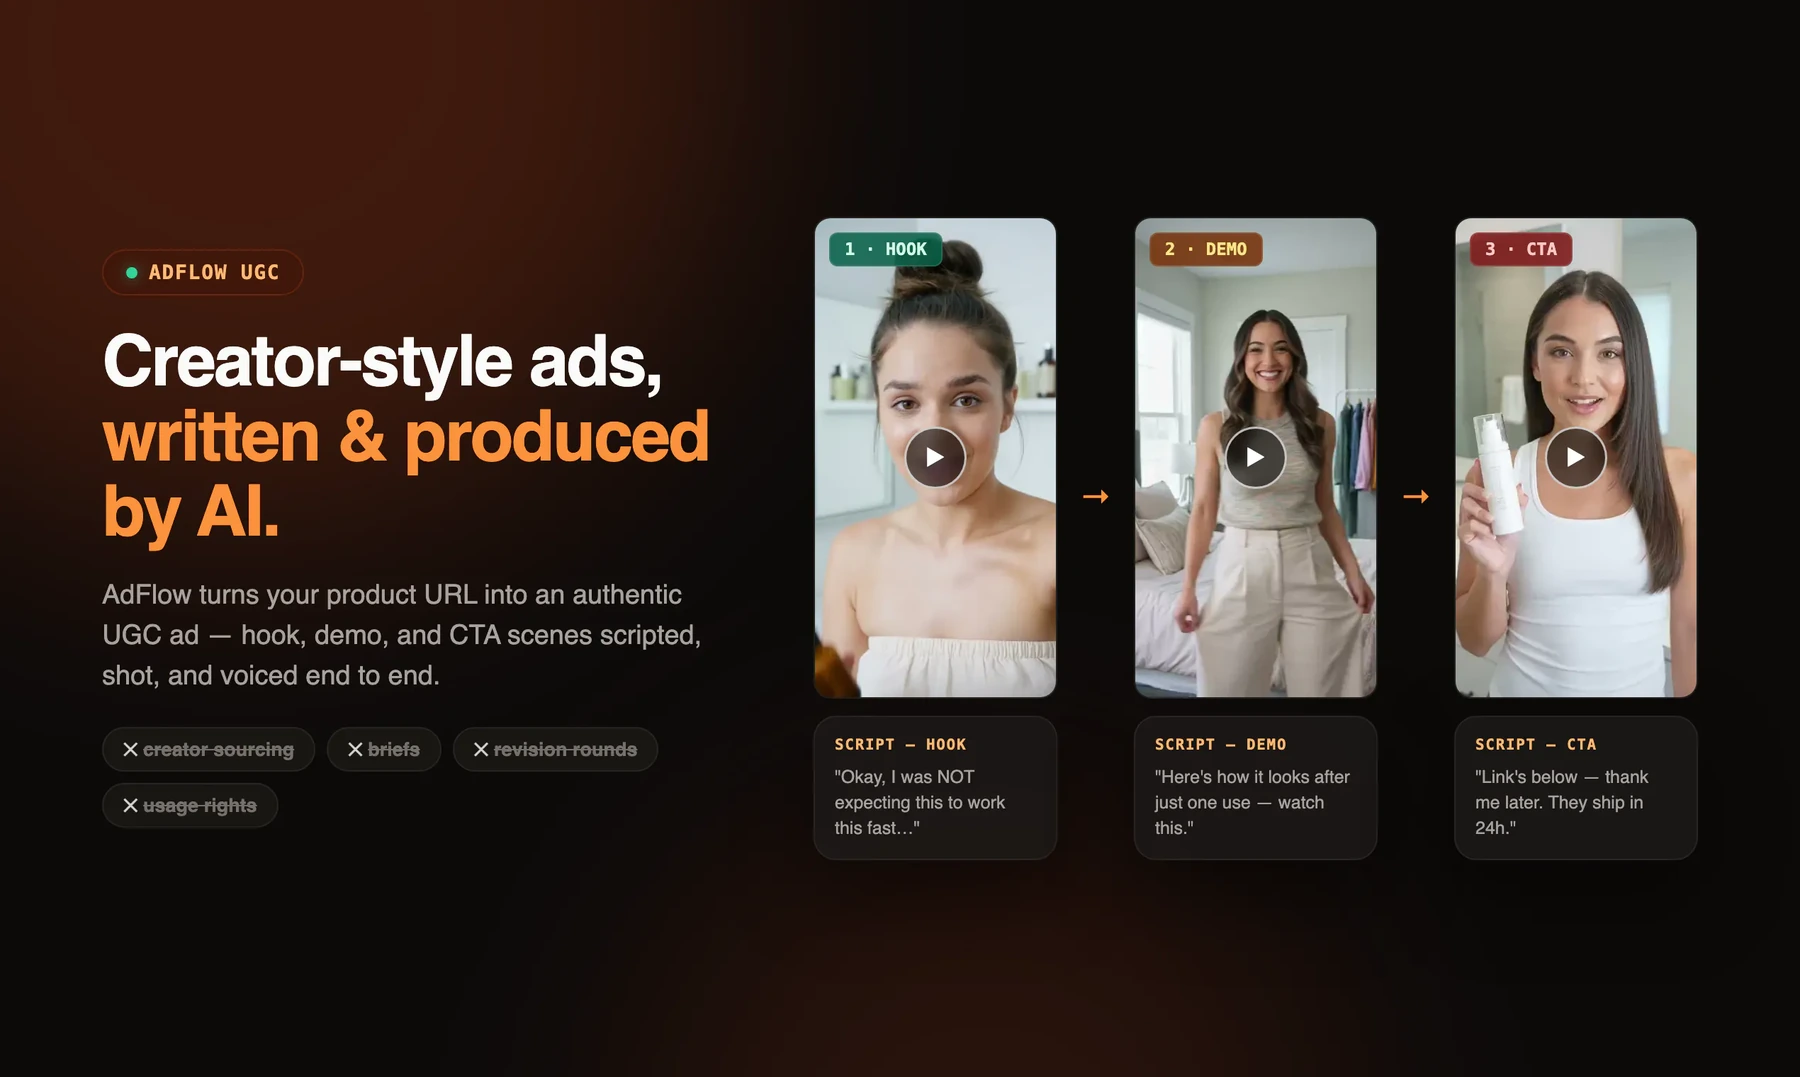Play the Hook scene video
1800x1077 pixels.
935,457
